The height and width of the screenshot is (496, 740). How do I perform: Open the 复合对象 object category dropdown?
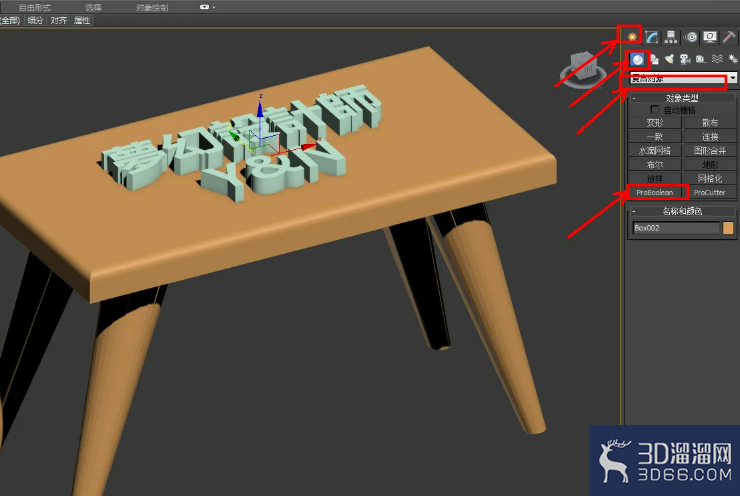coord(683,78)
